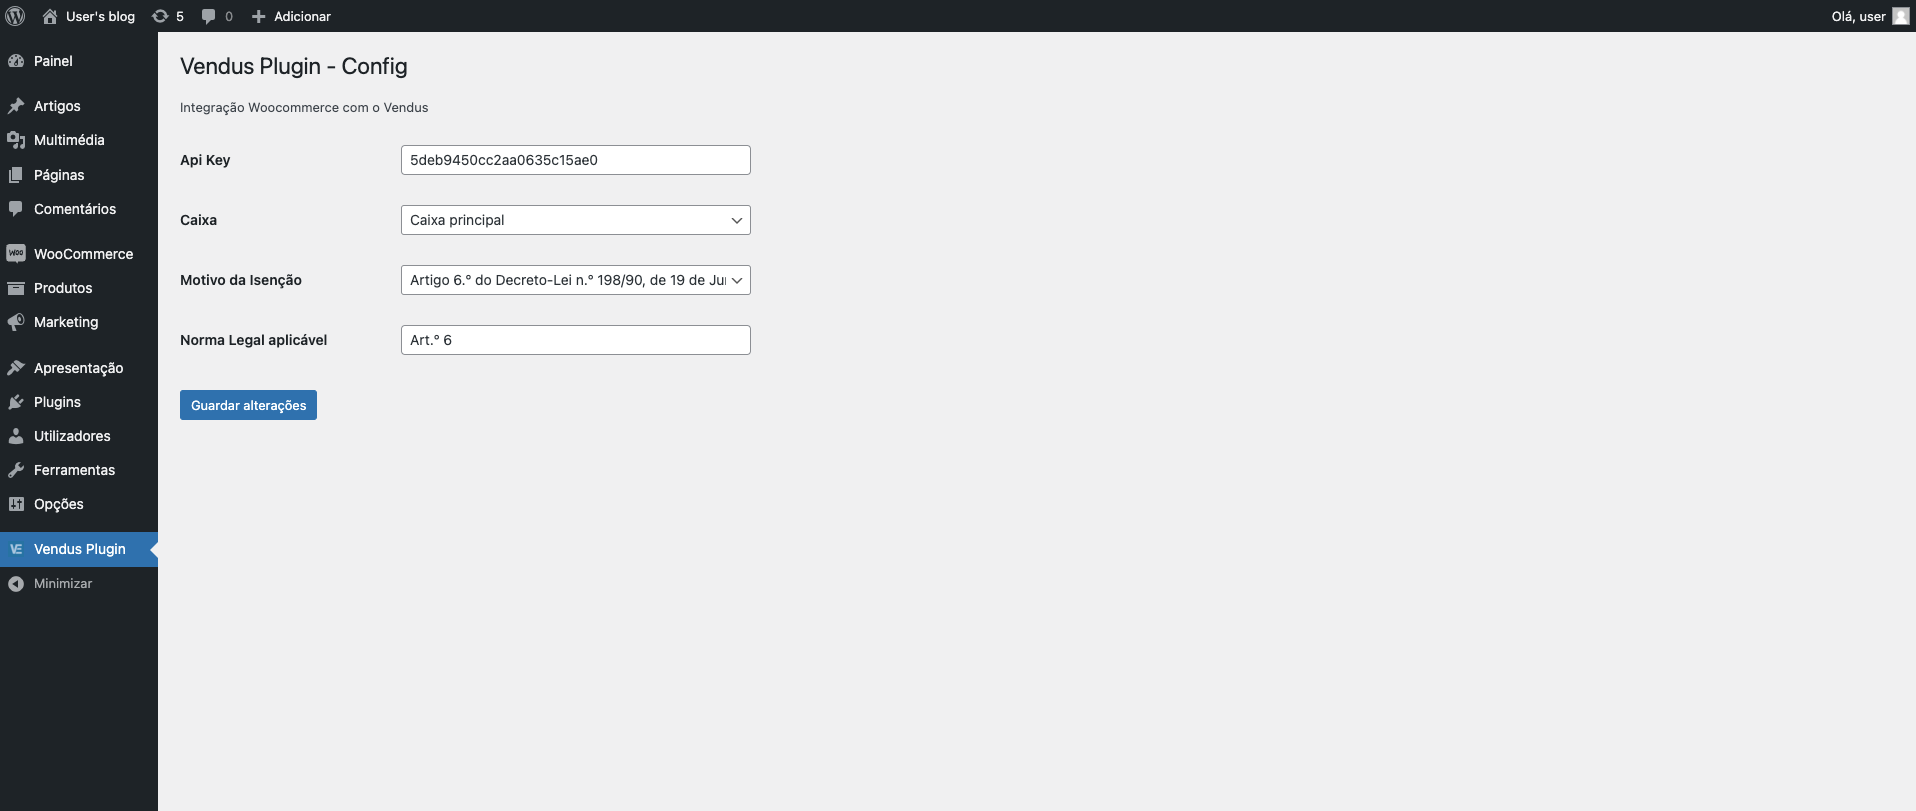Click the Caixa label
This screenshot has height=811, width=1916.
[x=198, y=220]
